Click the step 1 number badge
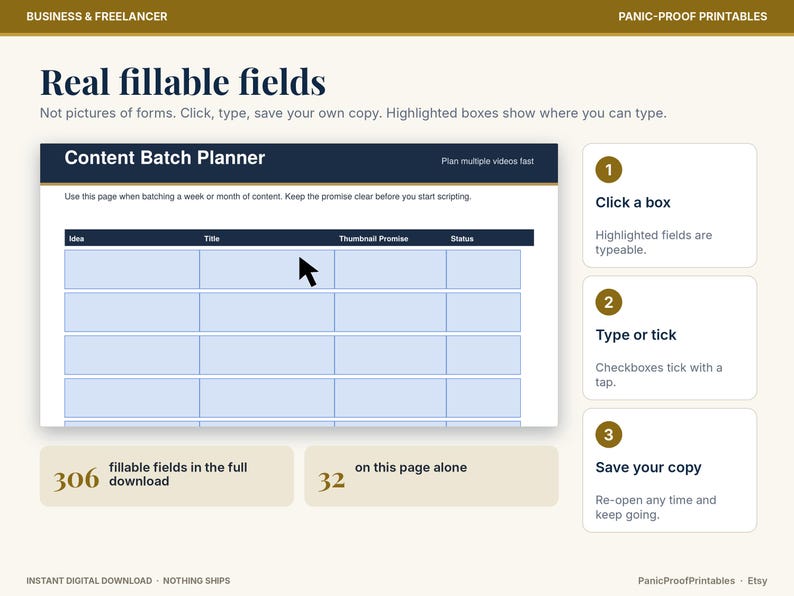 pos(608,170)
